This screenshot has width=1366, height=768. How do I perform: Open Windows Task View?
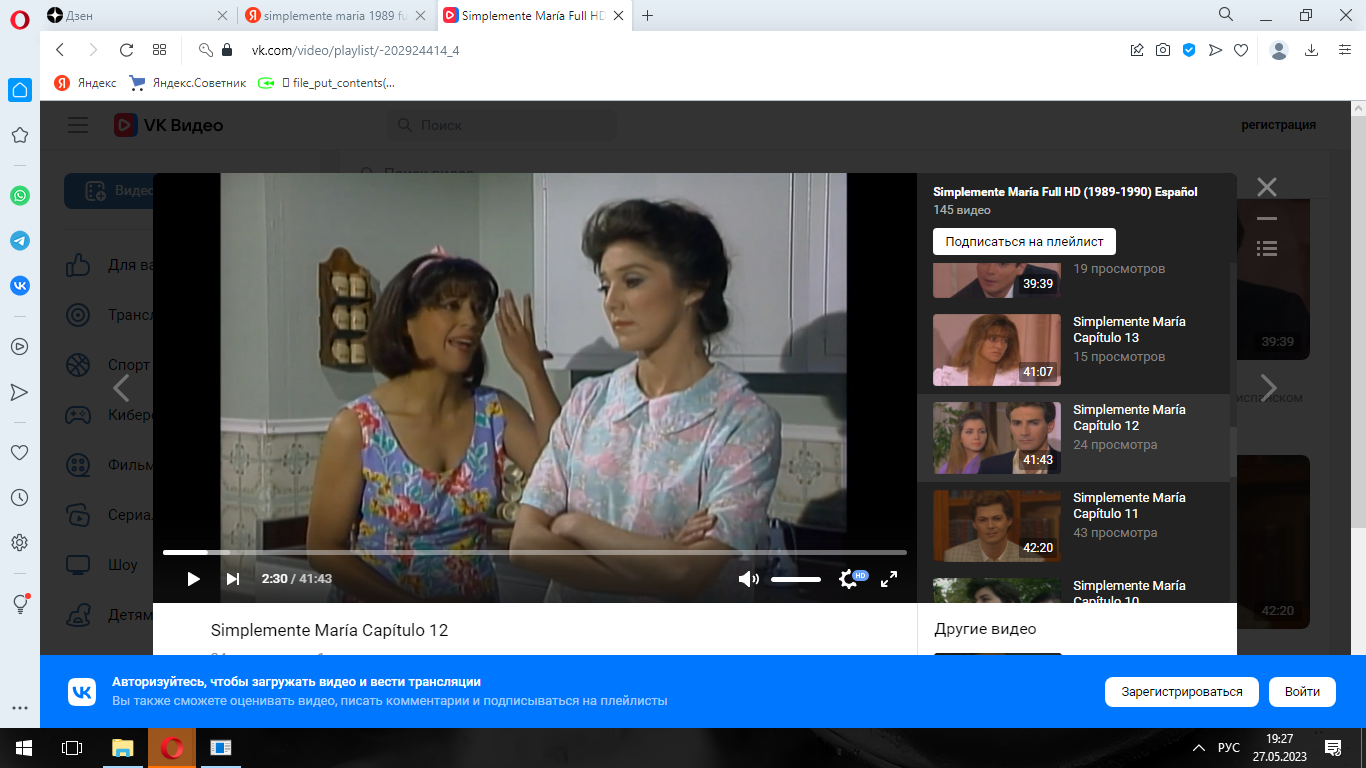point(72,748)
